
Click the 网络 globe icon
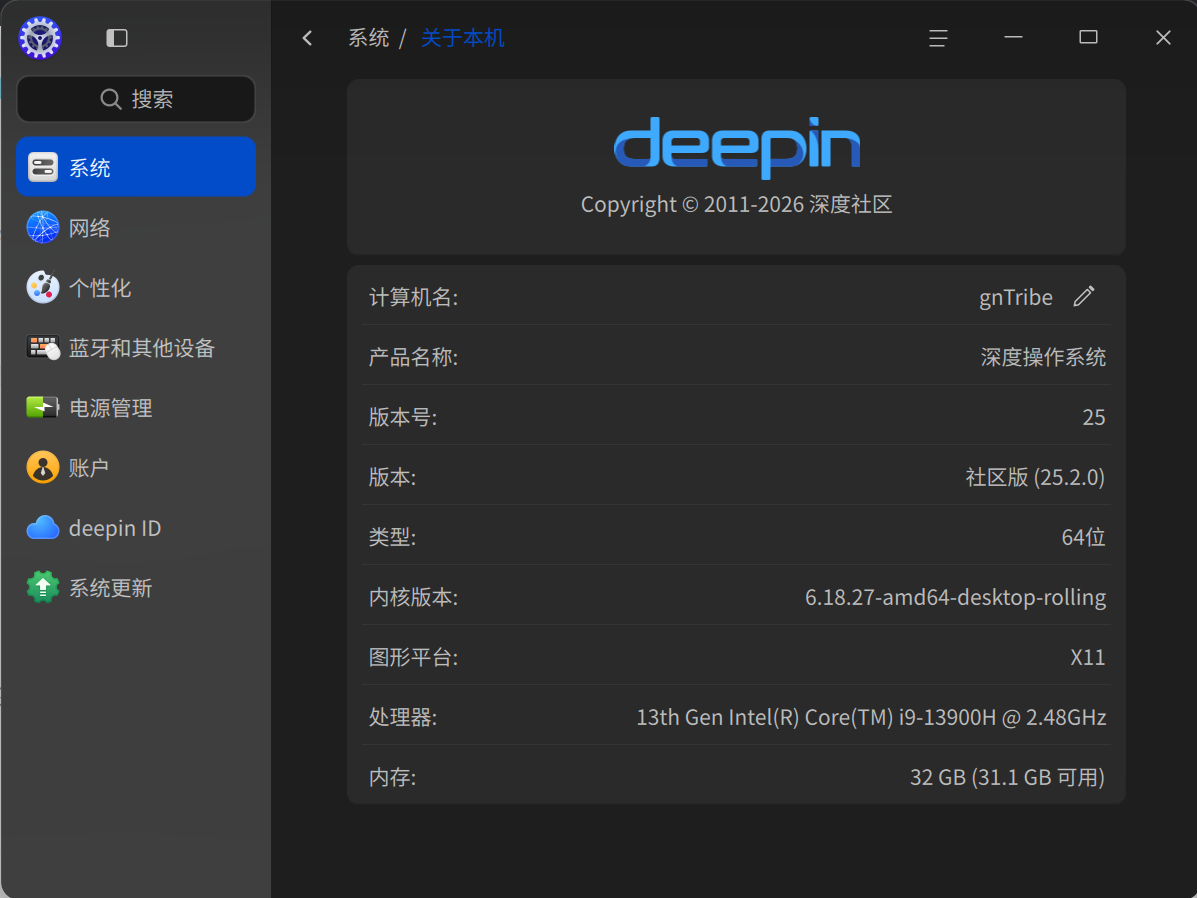[x=43, y=228]
